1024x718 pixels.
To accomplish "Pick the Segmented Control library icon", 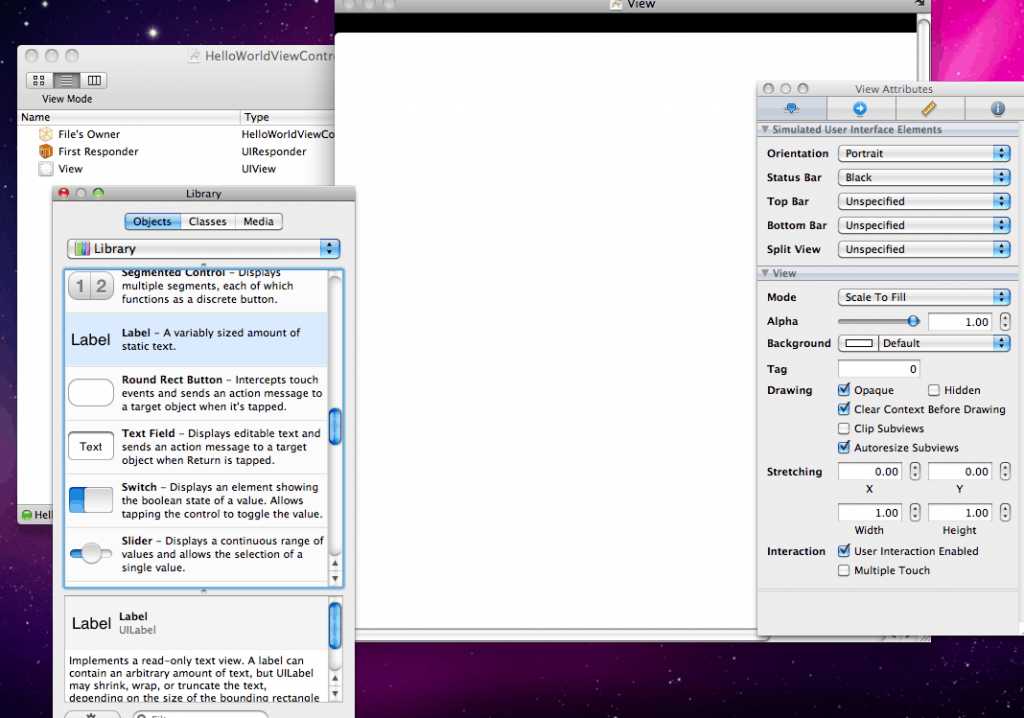I will (x=91, y=286).
